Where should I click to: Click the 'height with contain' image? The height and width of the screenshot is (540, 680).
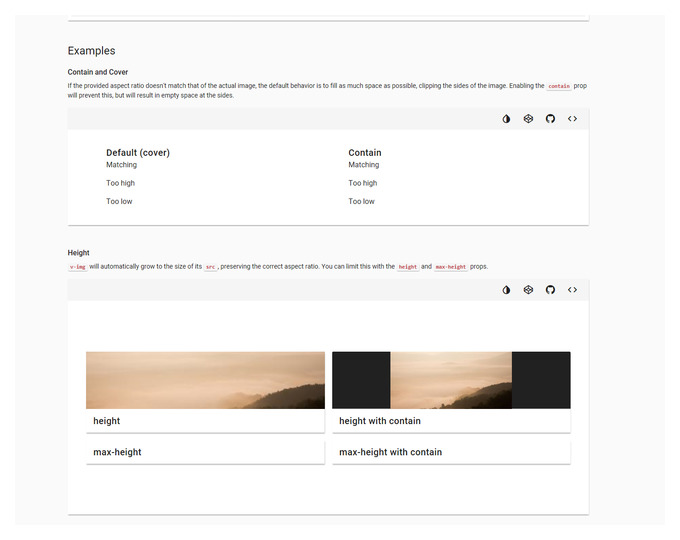(x=451, y=380)
